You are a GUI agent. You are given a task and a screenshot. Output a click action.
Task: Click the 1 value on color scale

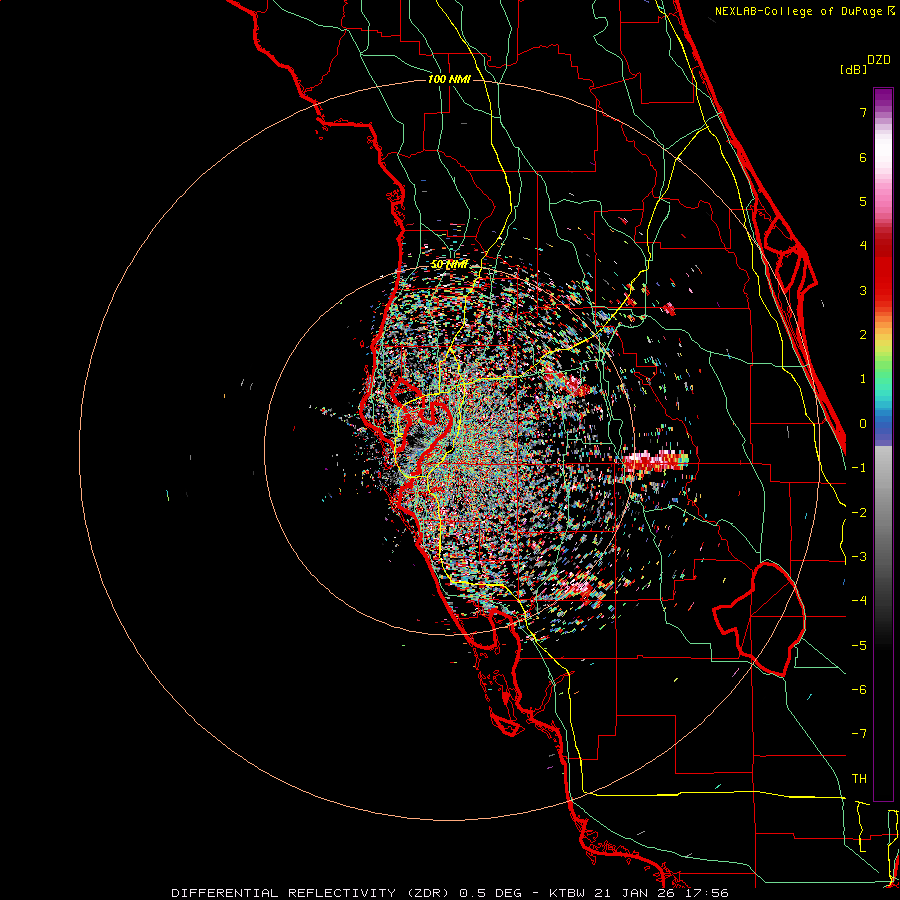click(x=863, y=379)
